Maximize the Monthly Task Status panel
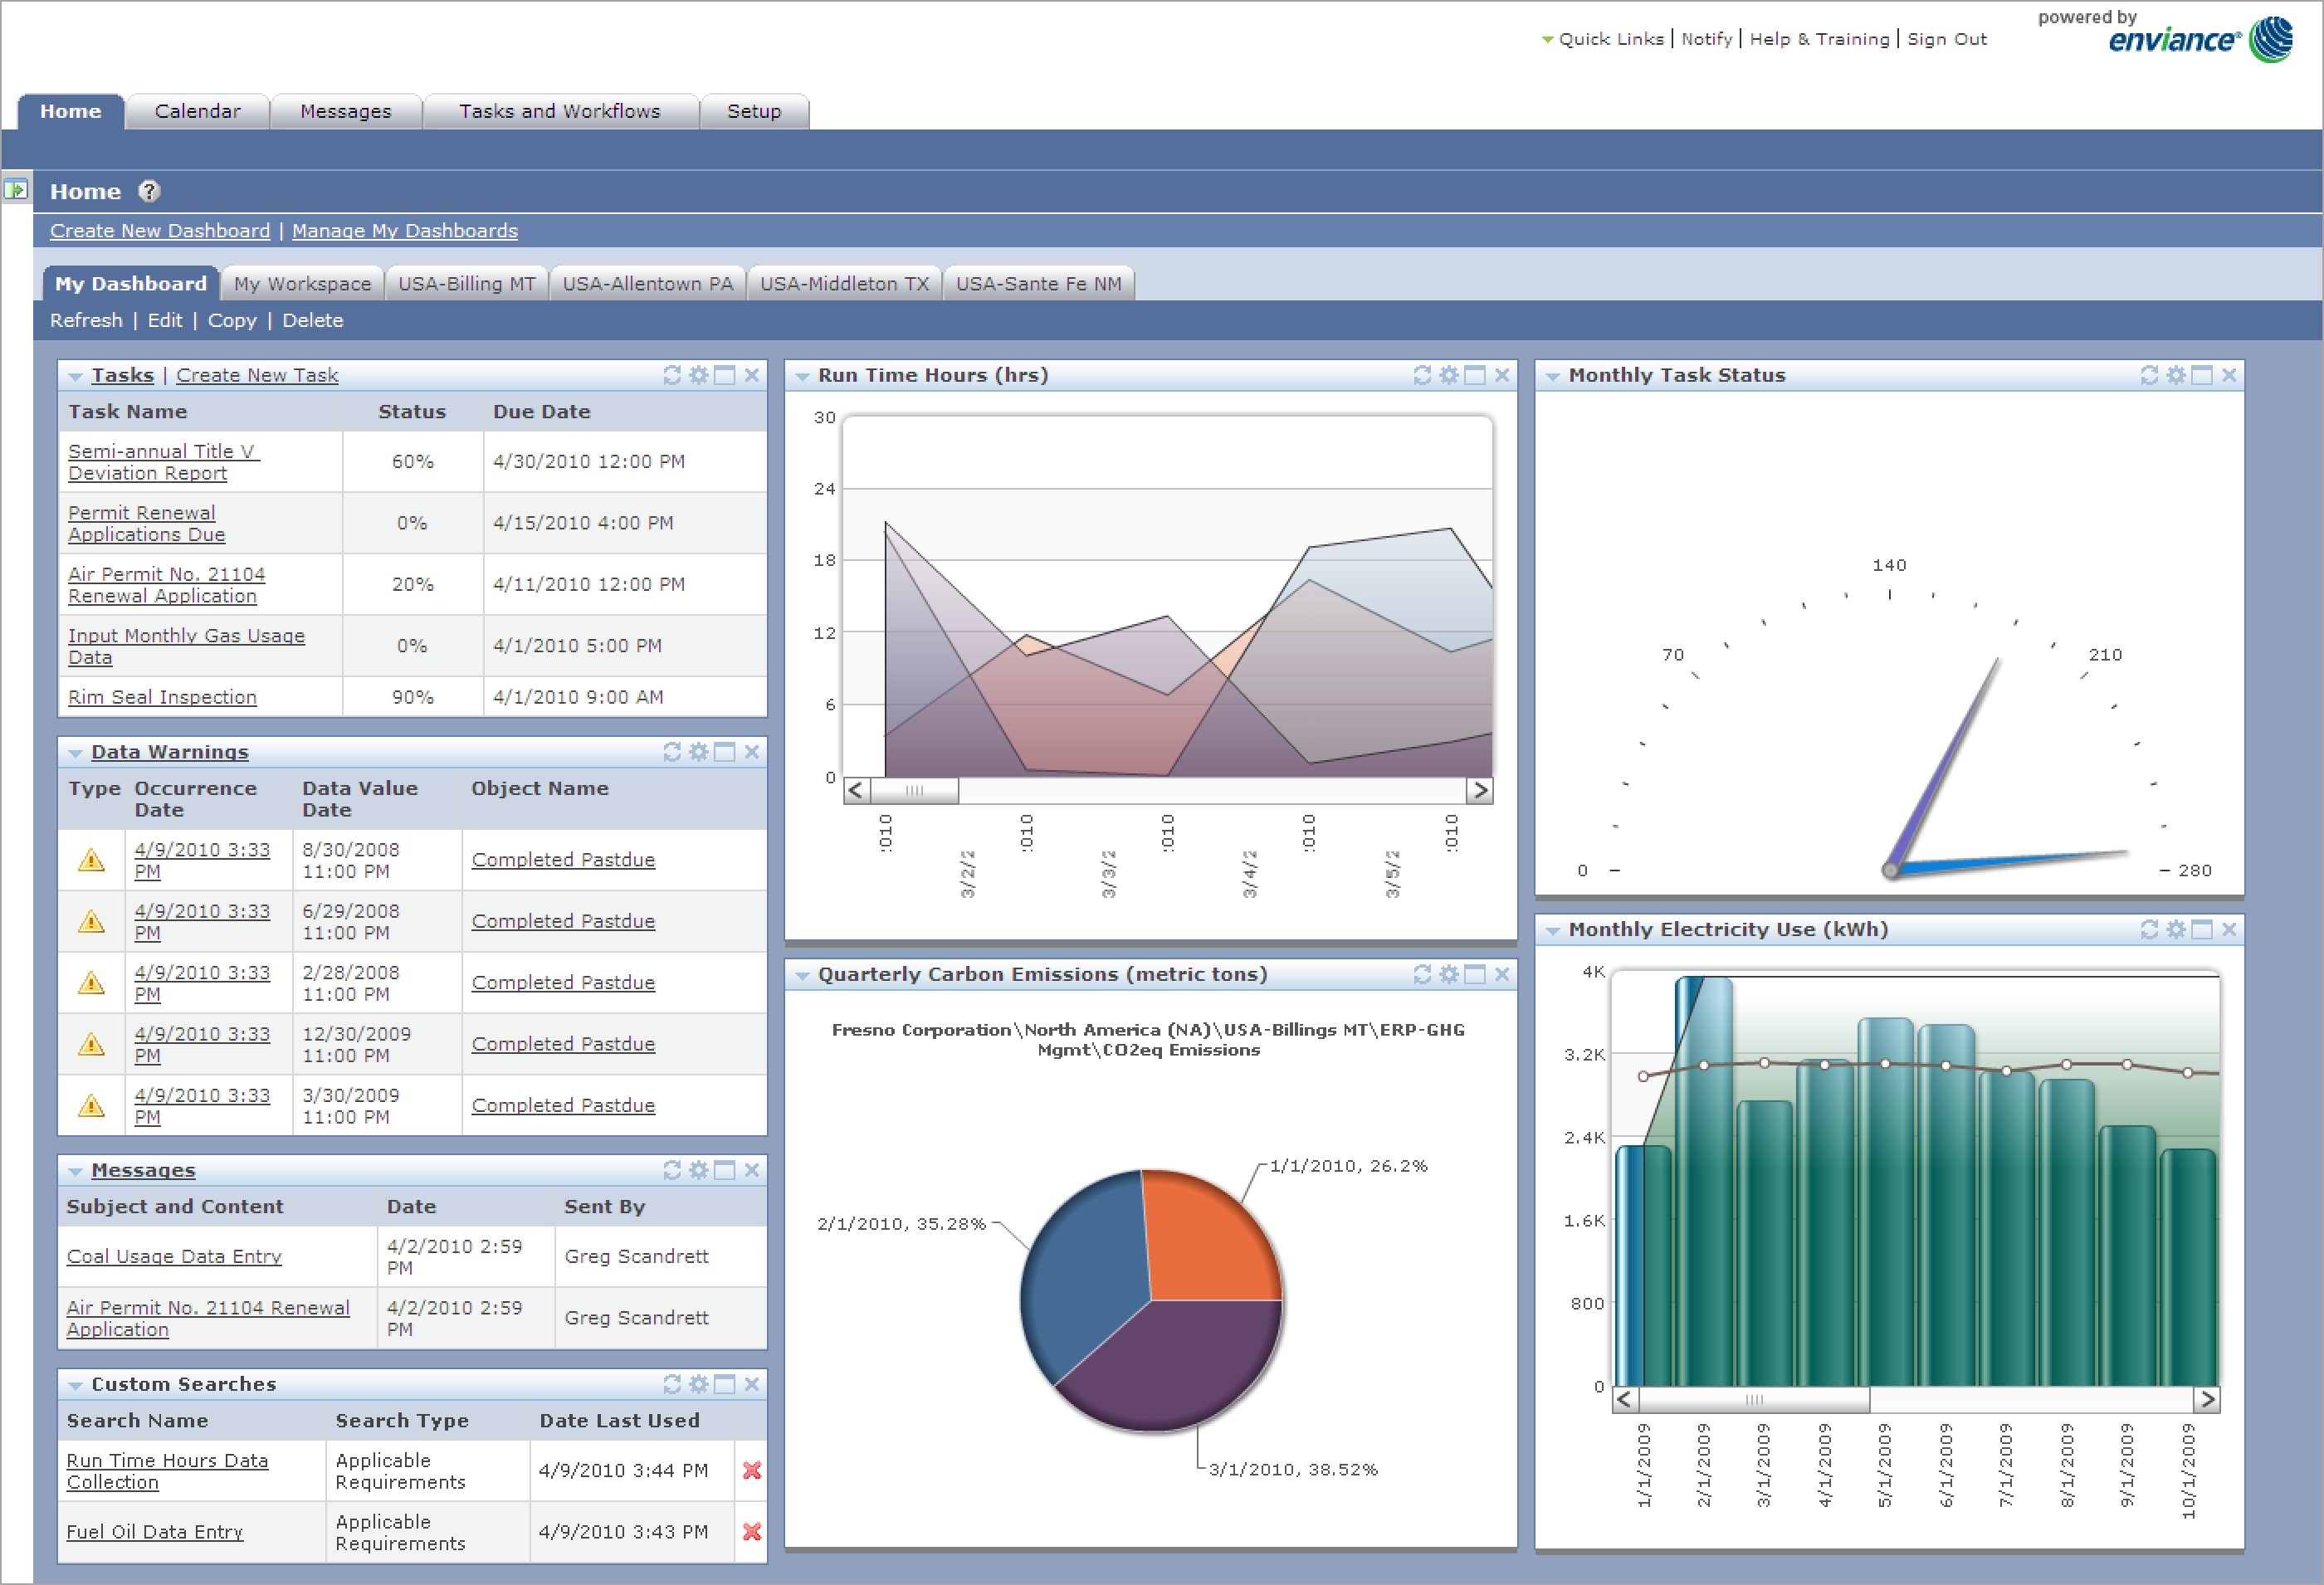2324x1585 pixels. [x=2201, y=375]
